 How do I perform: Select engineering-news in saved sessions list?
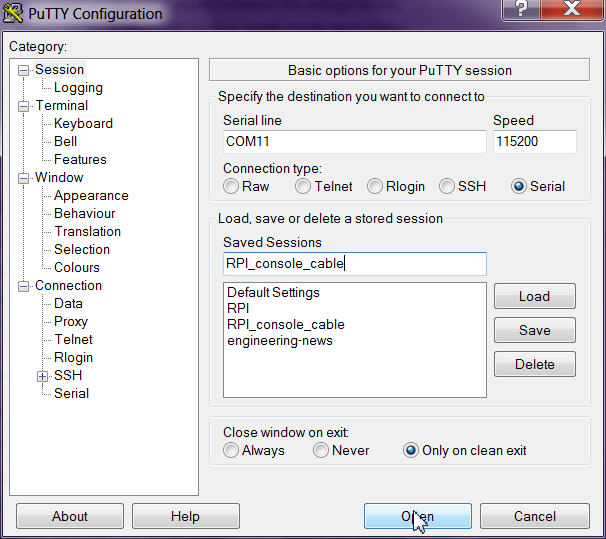(x=280, y=341)
